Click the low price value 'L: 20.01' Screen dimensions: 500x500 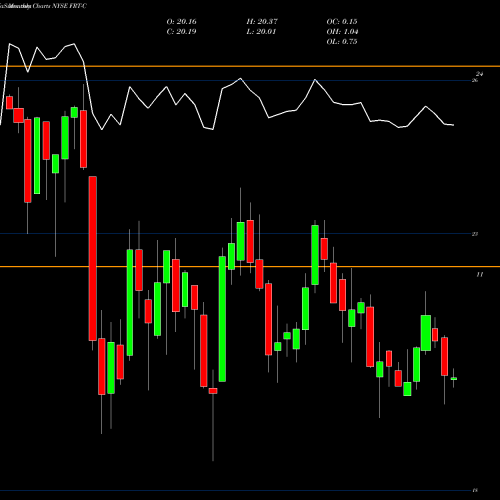click(261, 32)
